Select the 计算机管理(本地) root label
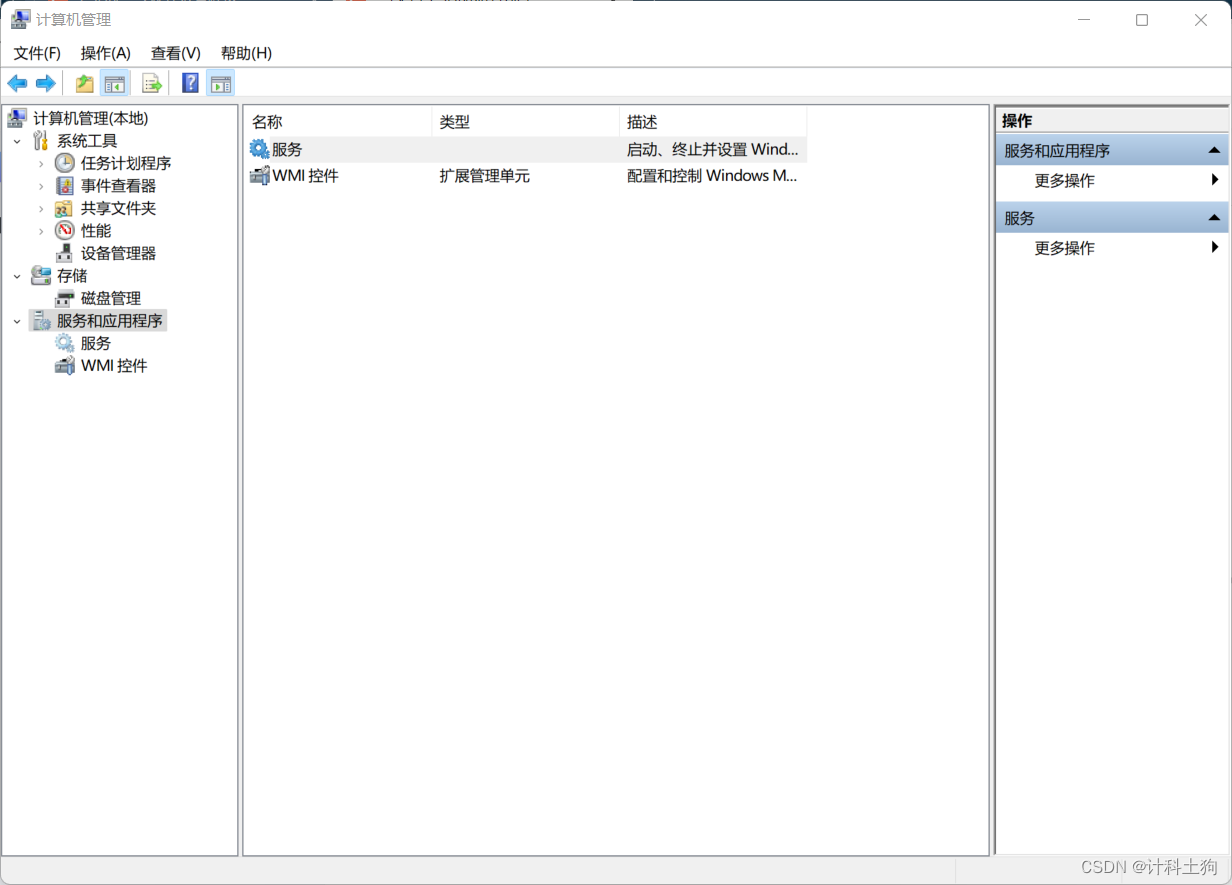Viewport: 1232px width, 885px height. 91,118
